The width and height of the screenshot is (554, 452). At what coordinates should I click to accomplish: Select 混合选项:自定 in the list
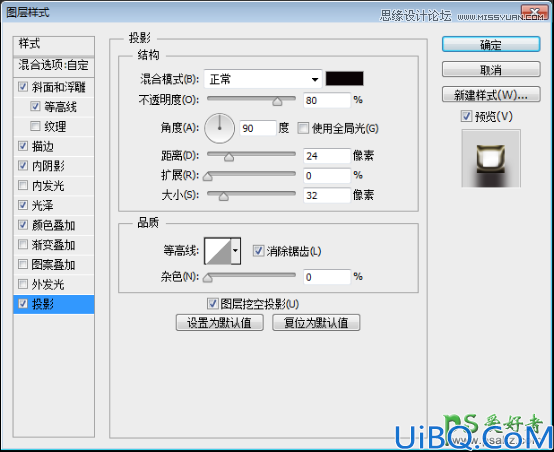click(54, 66)
